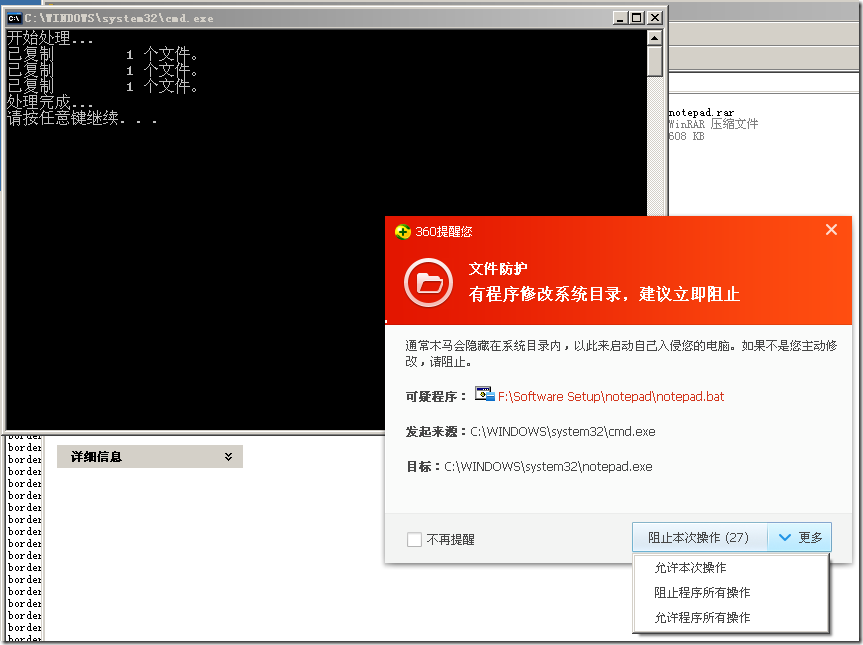Click the 处理完成 line in cmd
Screen dimensions: 863x645
click(50, 102)
